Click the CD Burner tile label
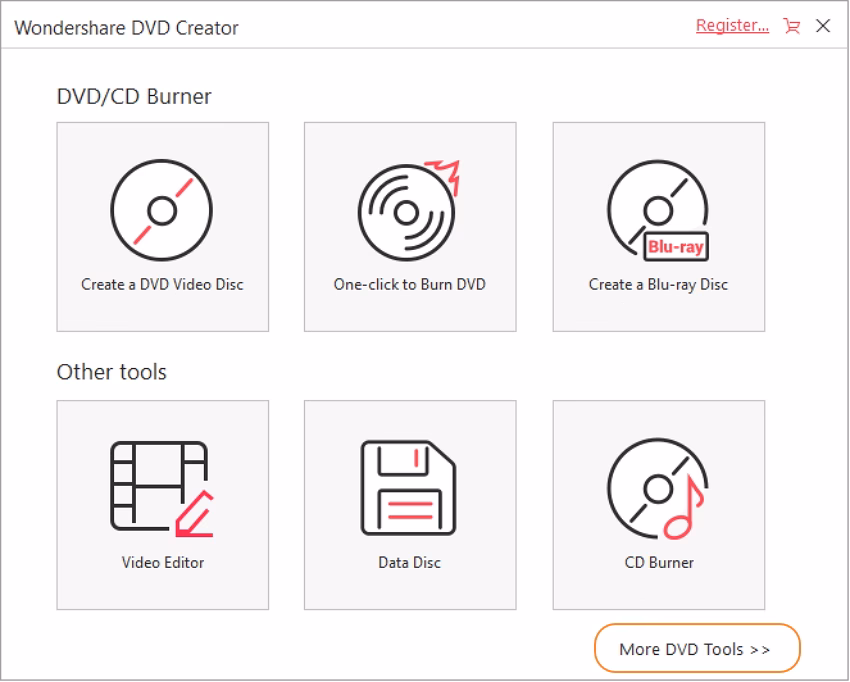The image size is (850, 682). point(657,562)
